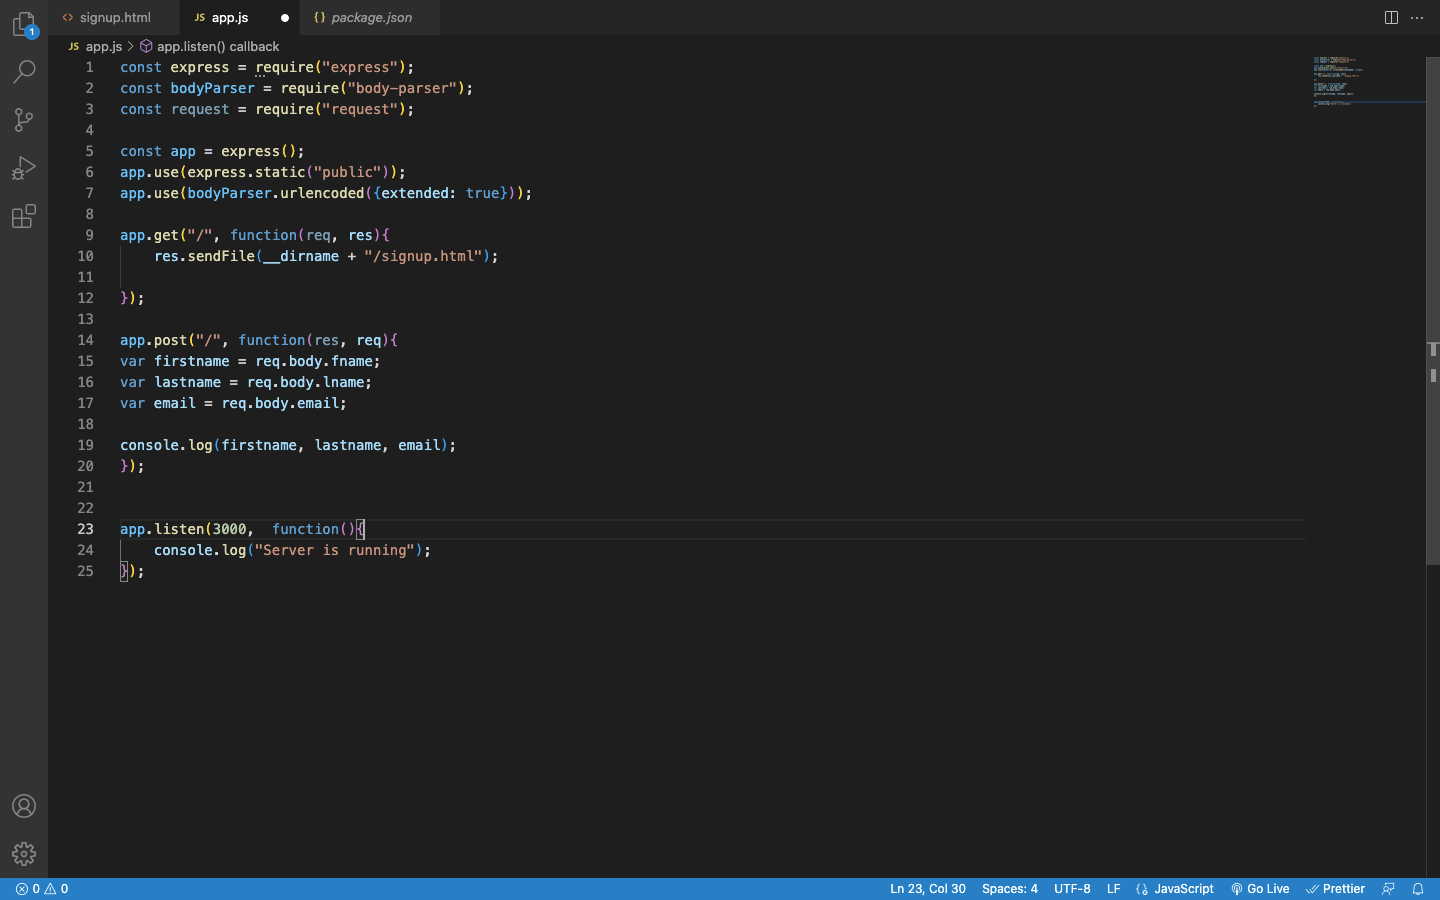The width and height of the screenshot is (1440, 900).
Task: Open the Source Control view
Action: coord(23,120)
